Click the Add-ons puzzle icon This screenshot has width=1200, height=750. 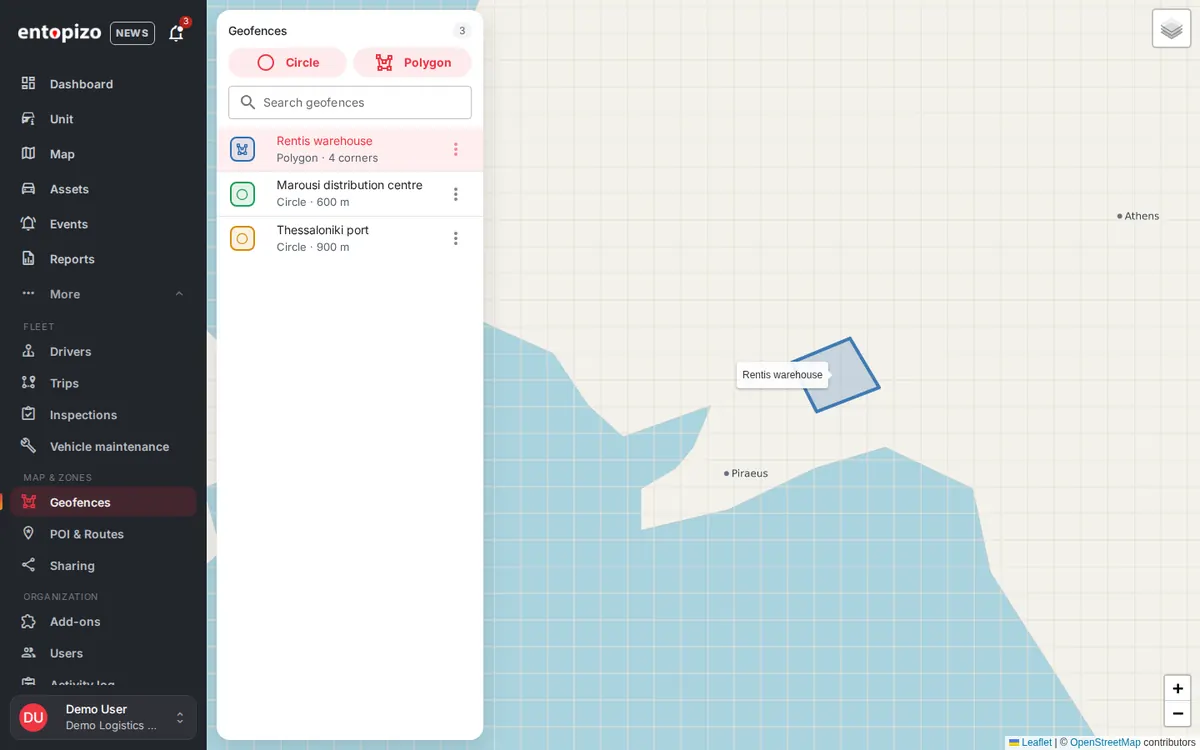[x=28, y=621]
